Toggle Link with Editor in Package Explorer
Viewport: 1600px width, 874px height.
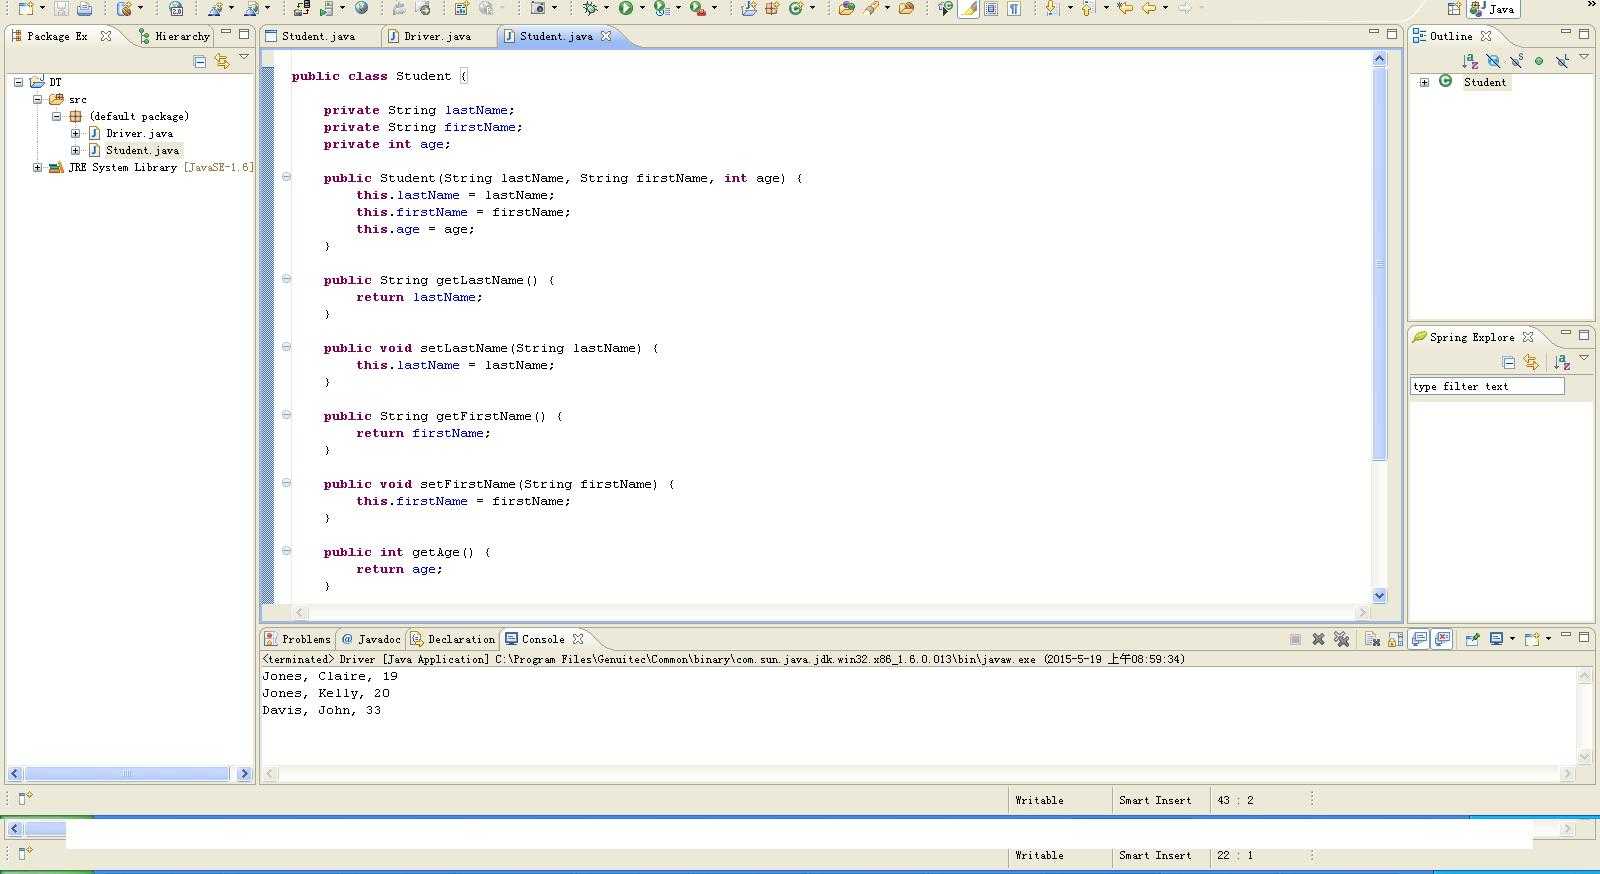(x=222, y=61)
